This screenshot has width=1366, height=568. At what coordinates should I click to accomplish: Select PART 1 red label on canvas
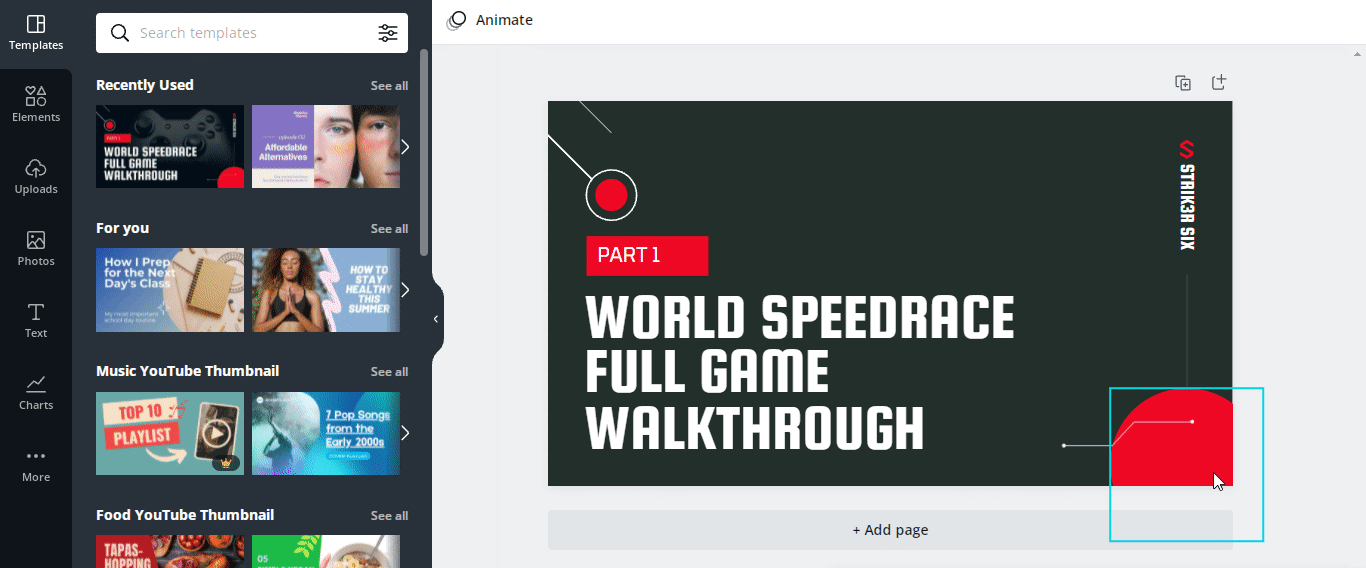click(x=647, y=256)
